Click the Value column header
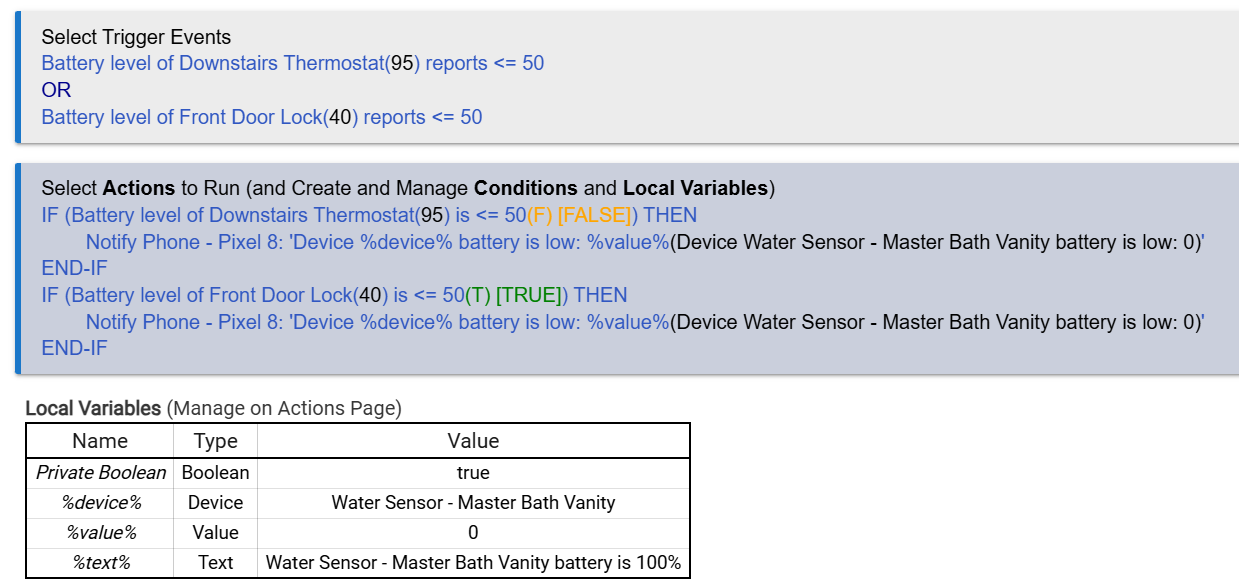 [x=473, y=441]
